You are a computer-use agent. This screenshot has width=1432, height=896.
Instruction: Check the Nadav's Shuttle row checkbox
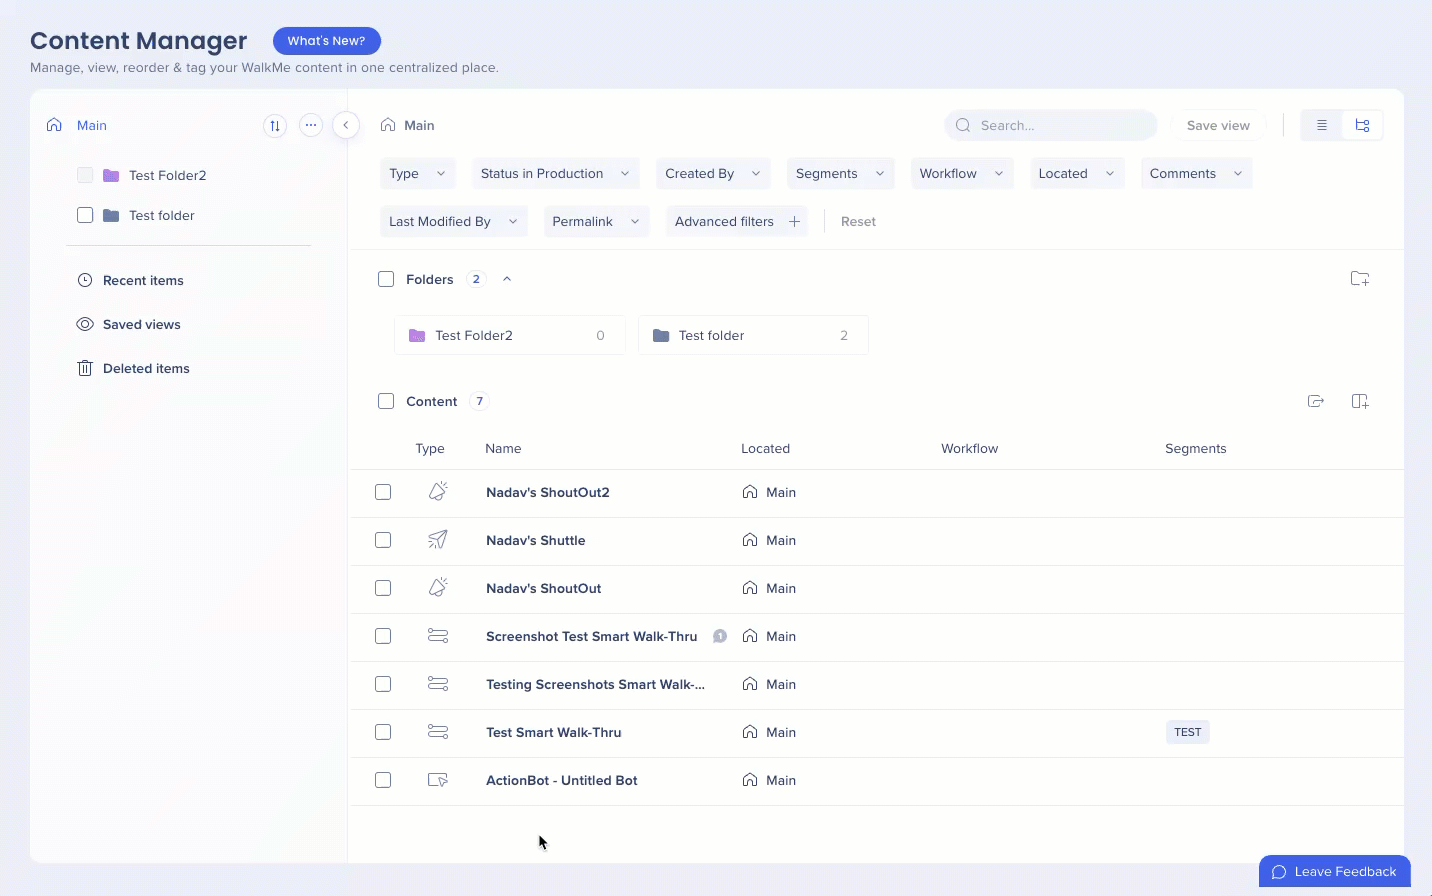[383, 540]
